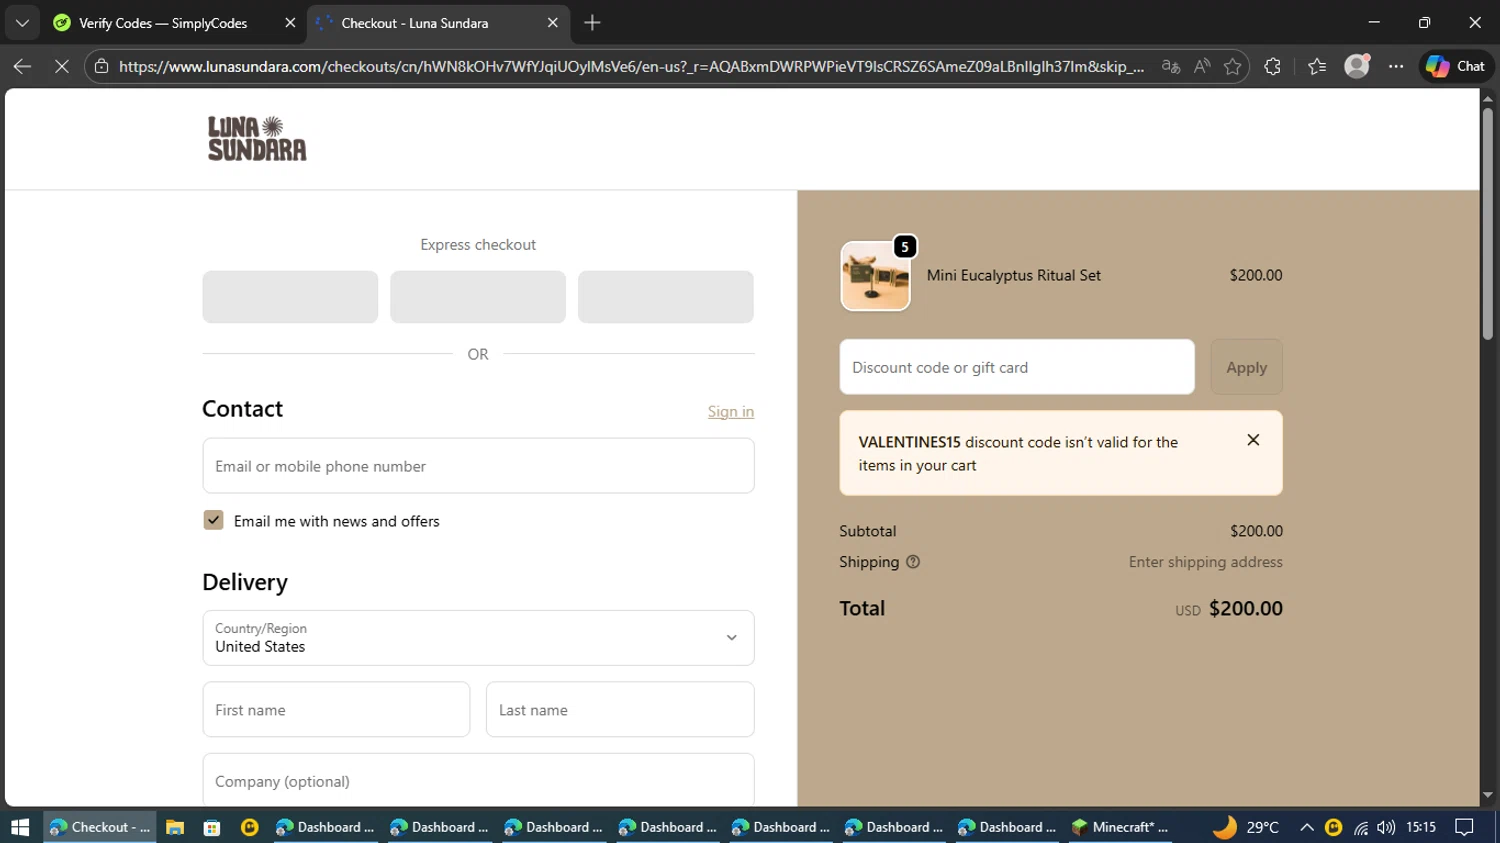
Task: Click the taskbar clock showing 15:15
Action: [1421, 827]
